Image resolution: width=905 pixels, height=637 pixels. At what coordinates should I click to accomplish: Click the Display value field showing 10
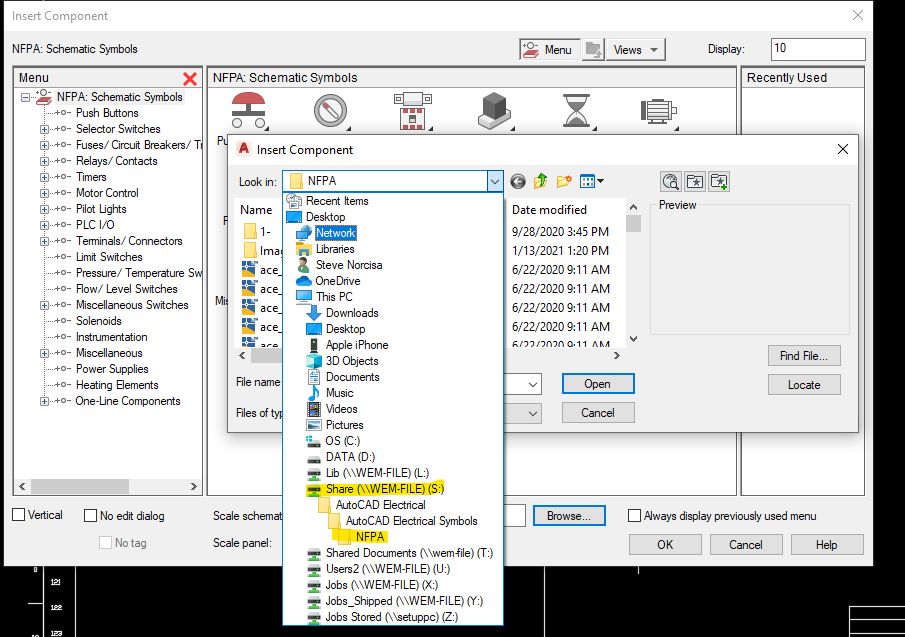pos(818,48)
